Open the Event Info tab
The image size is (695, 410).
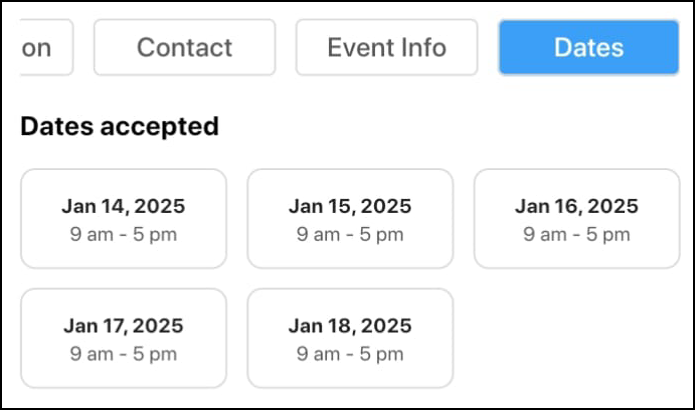pyautogui.click(x=386, y=47)
